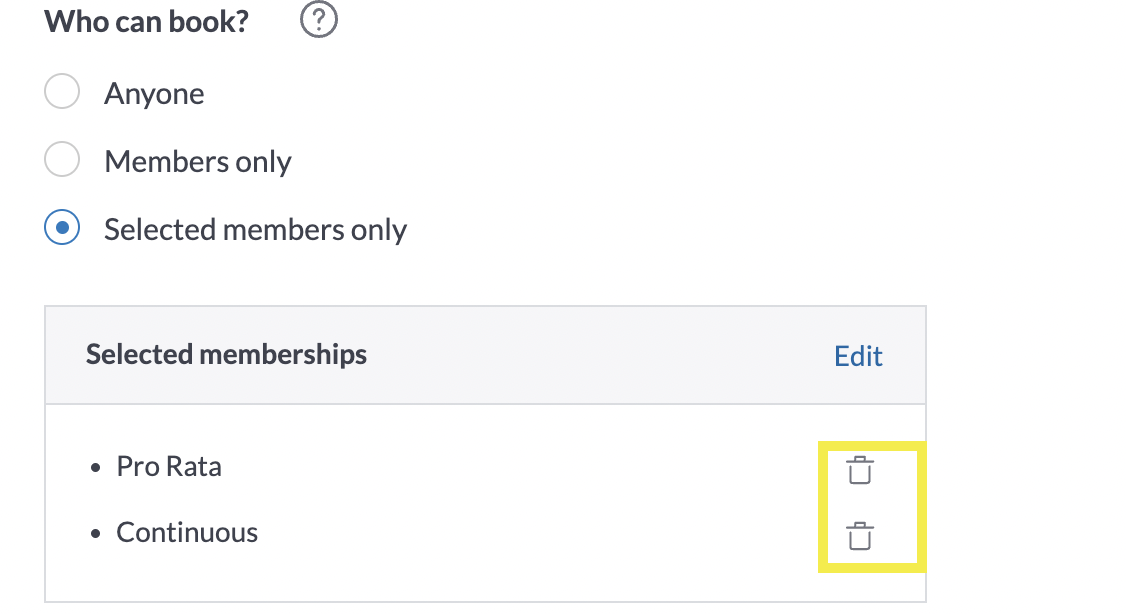Select the Continuous list entry text
Image resolution: width=1126 pixels, height=614 pixels.
click(187, 533)
